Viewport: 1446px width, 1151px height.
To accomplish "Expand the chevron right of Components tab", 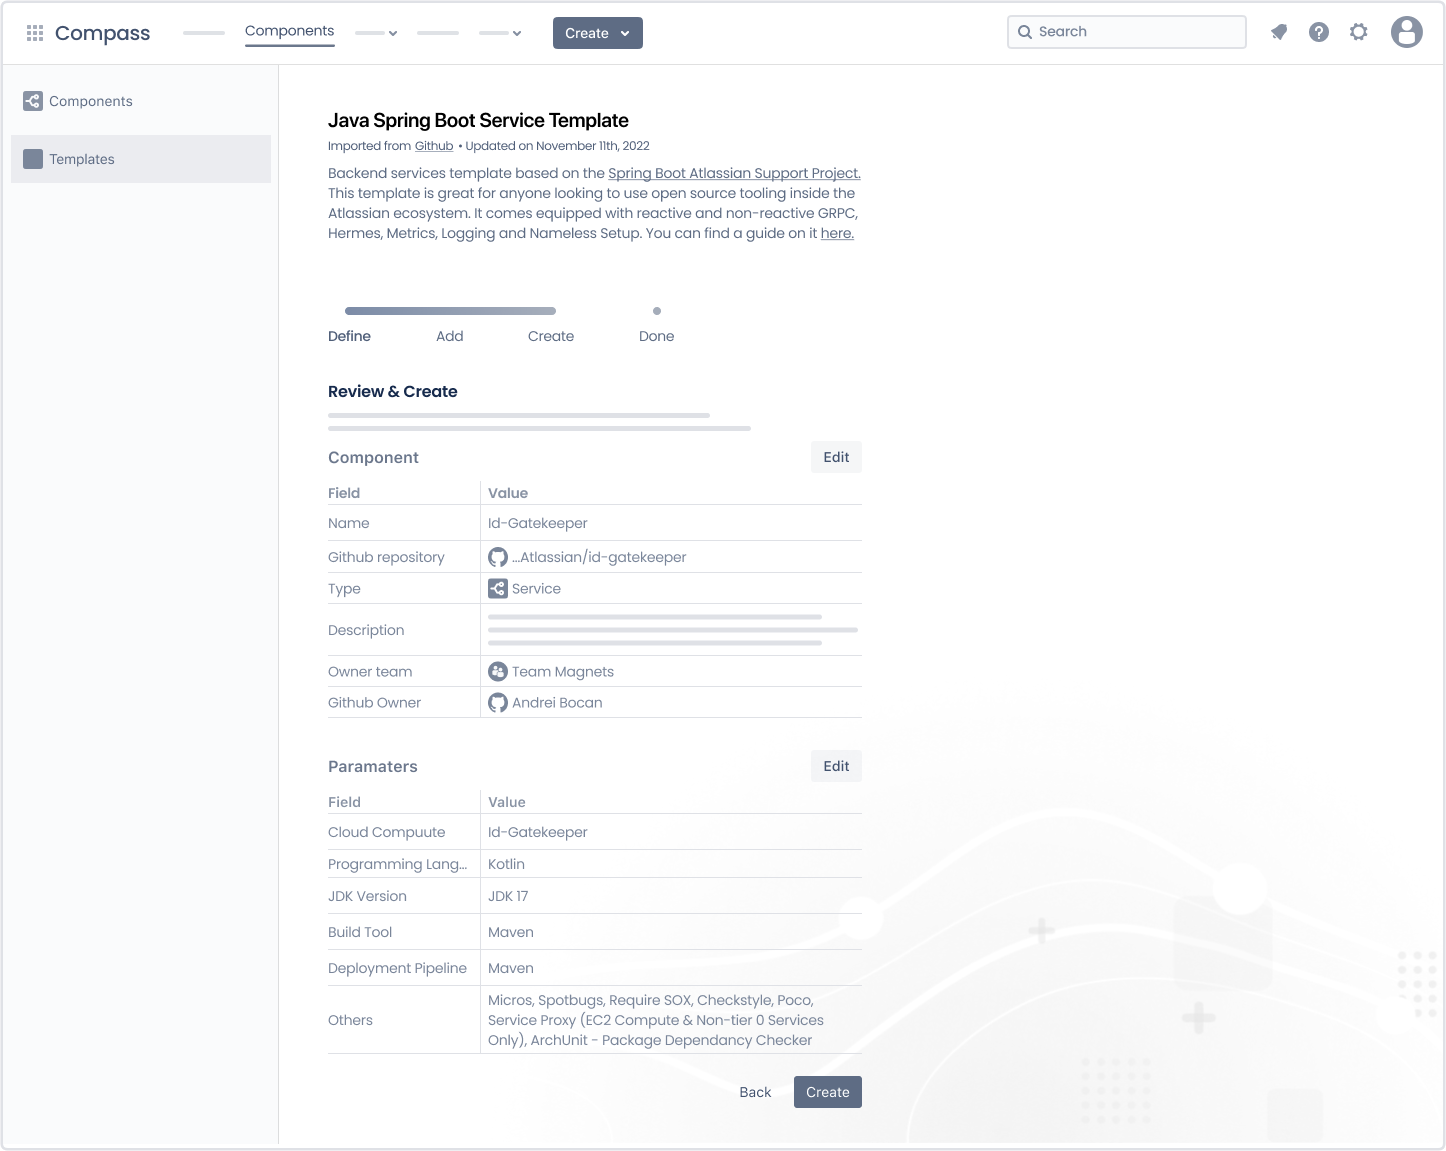I will 392,33.
